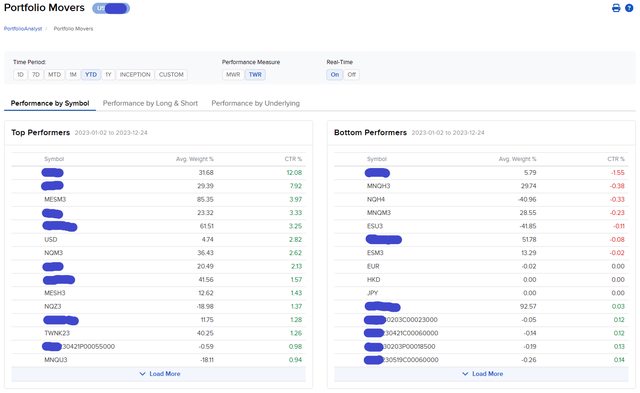
Task: Open the help question mark icon
Action: tap(629, 8)
